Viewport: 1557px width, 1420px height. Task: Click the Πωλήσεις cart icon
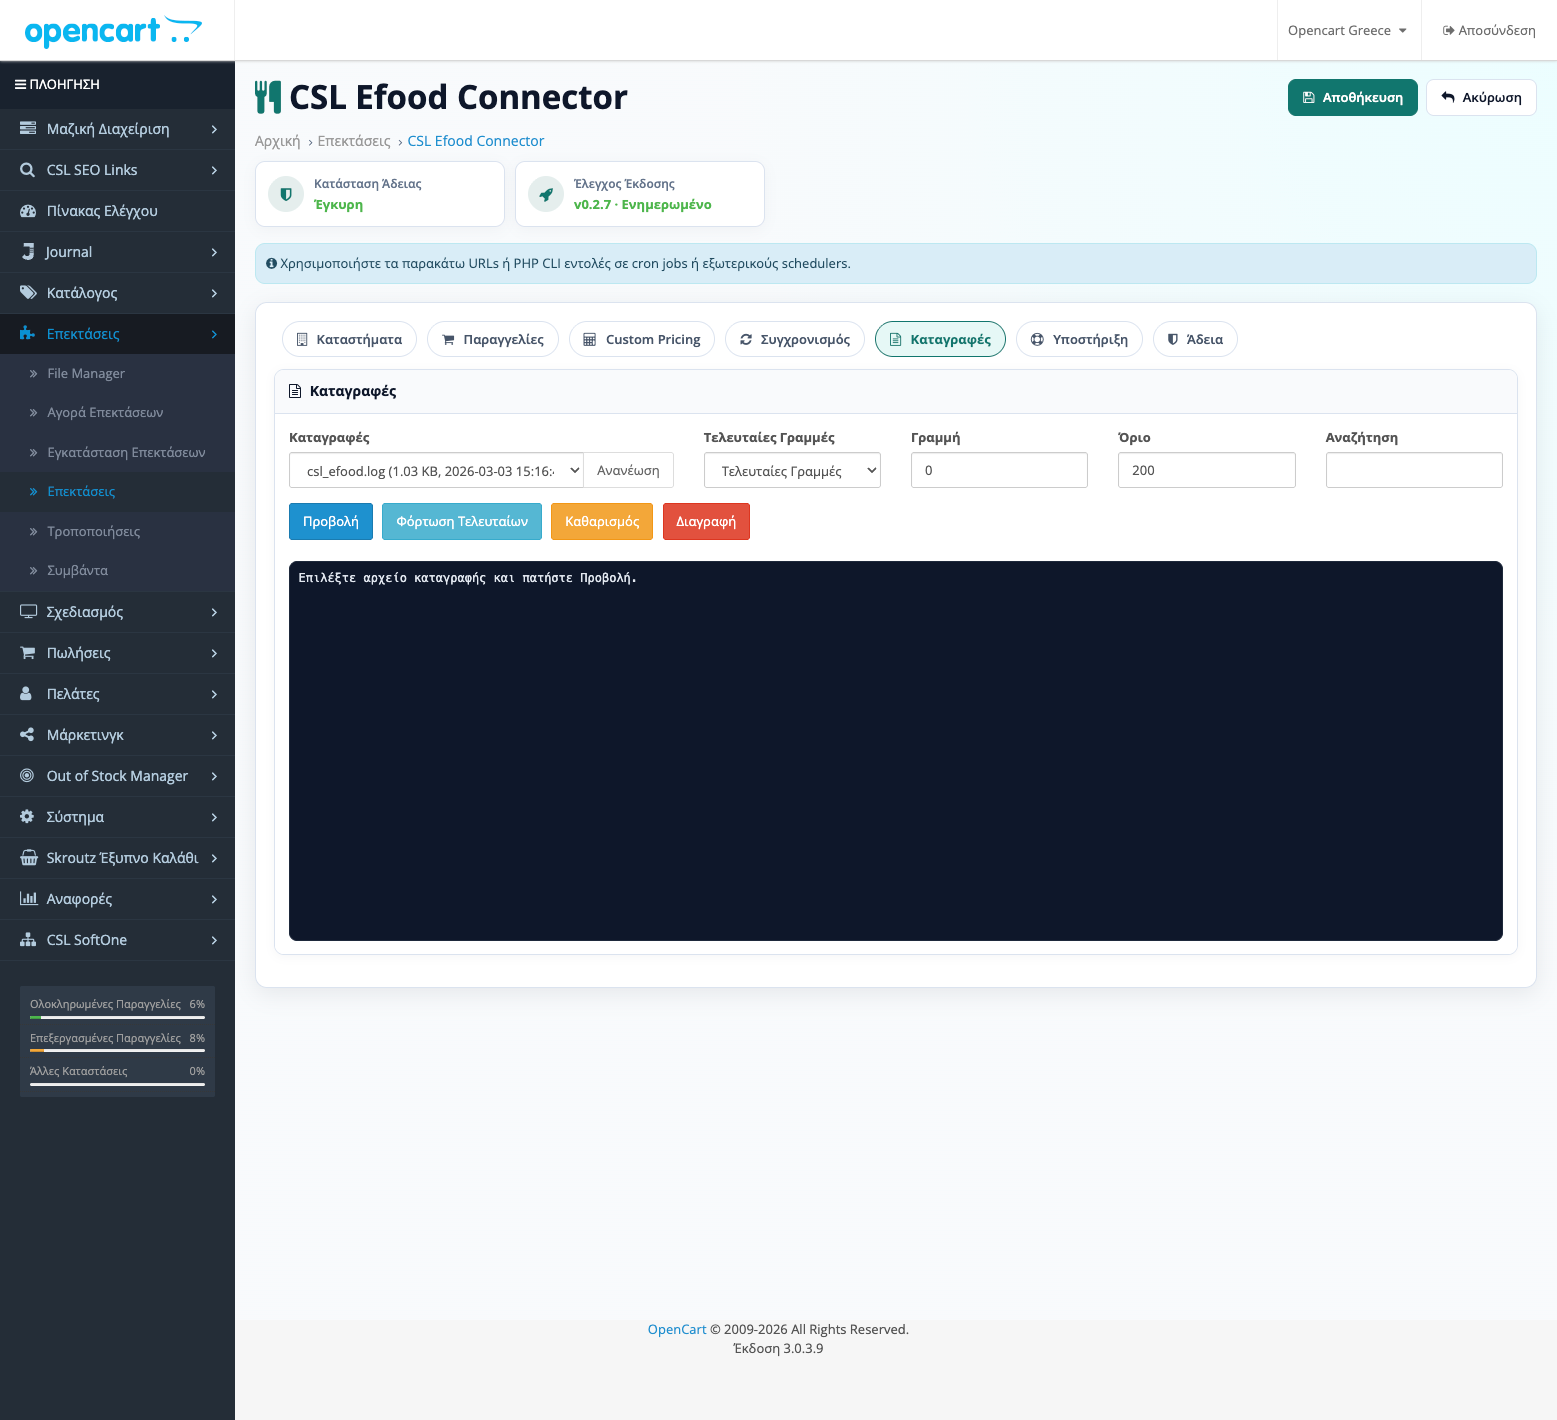click(x=28, y=653)
